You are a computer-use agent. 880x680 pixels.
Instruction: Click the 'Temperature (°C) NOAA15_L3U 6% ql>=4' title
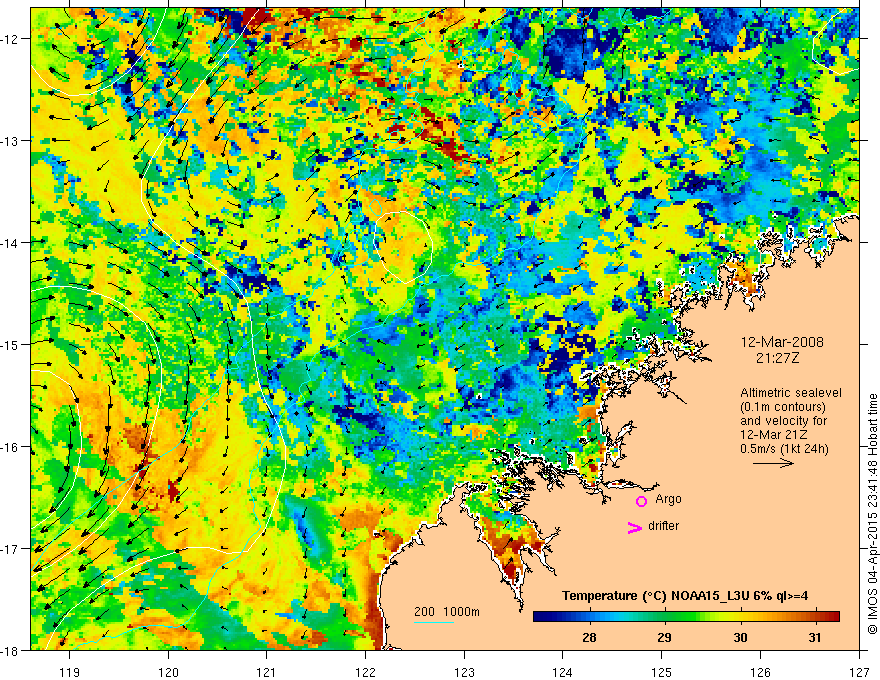point(685,596)
